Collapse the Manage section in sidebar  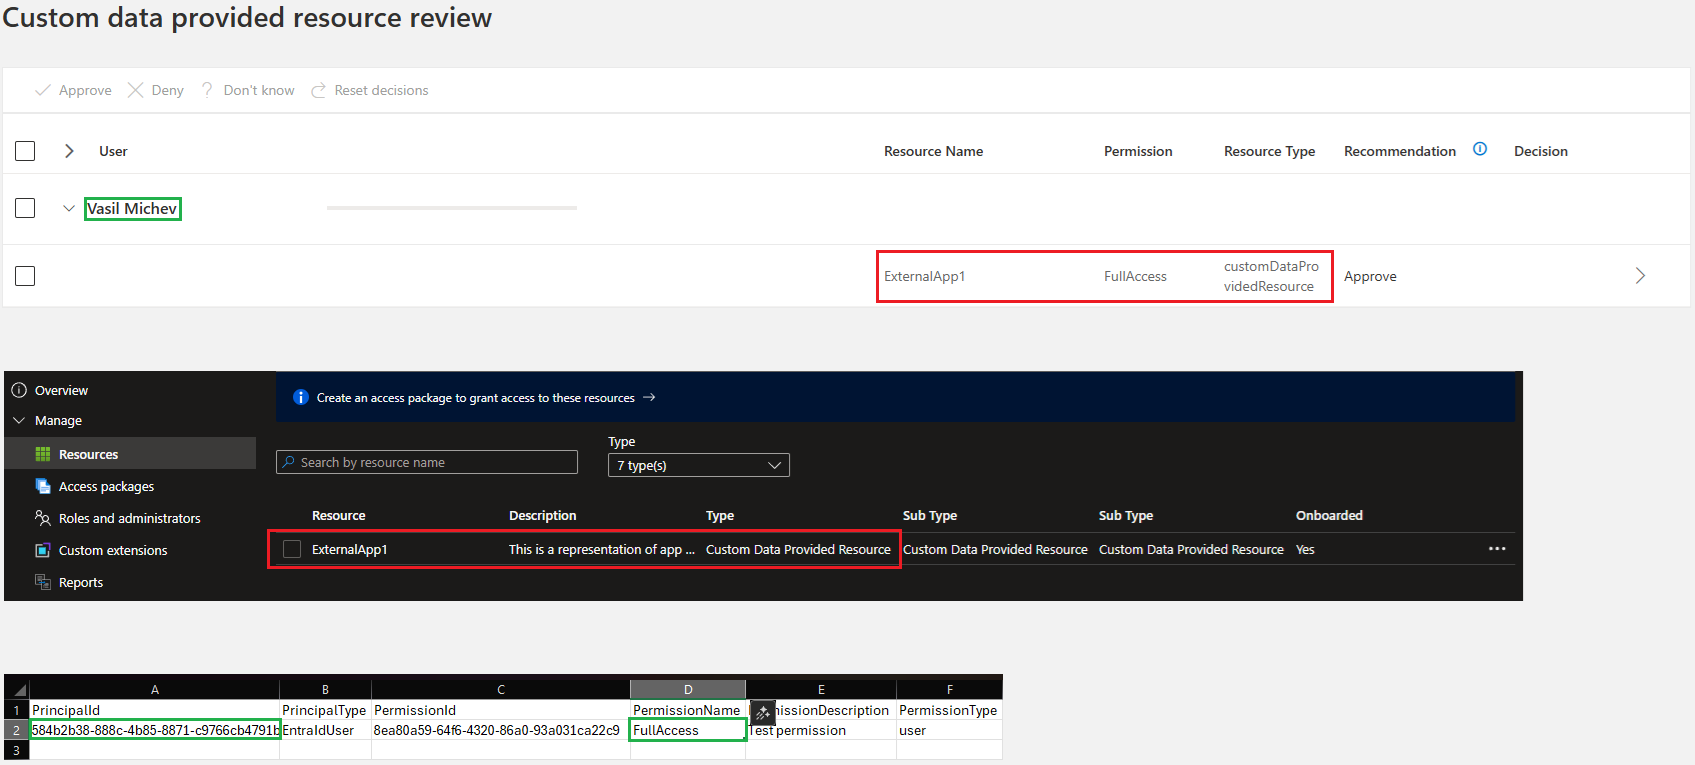19,421
